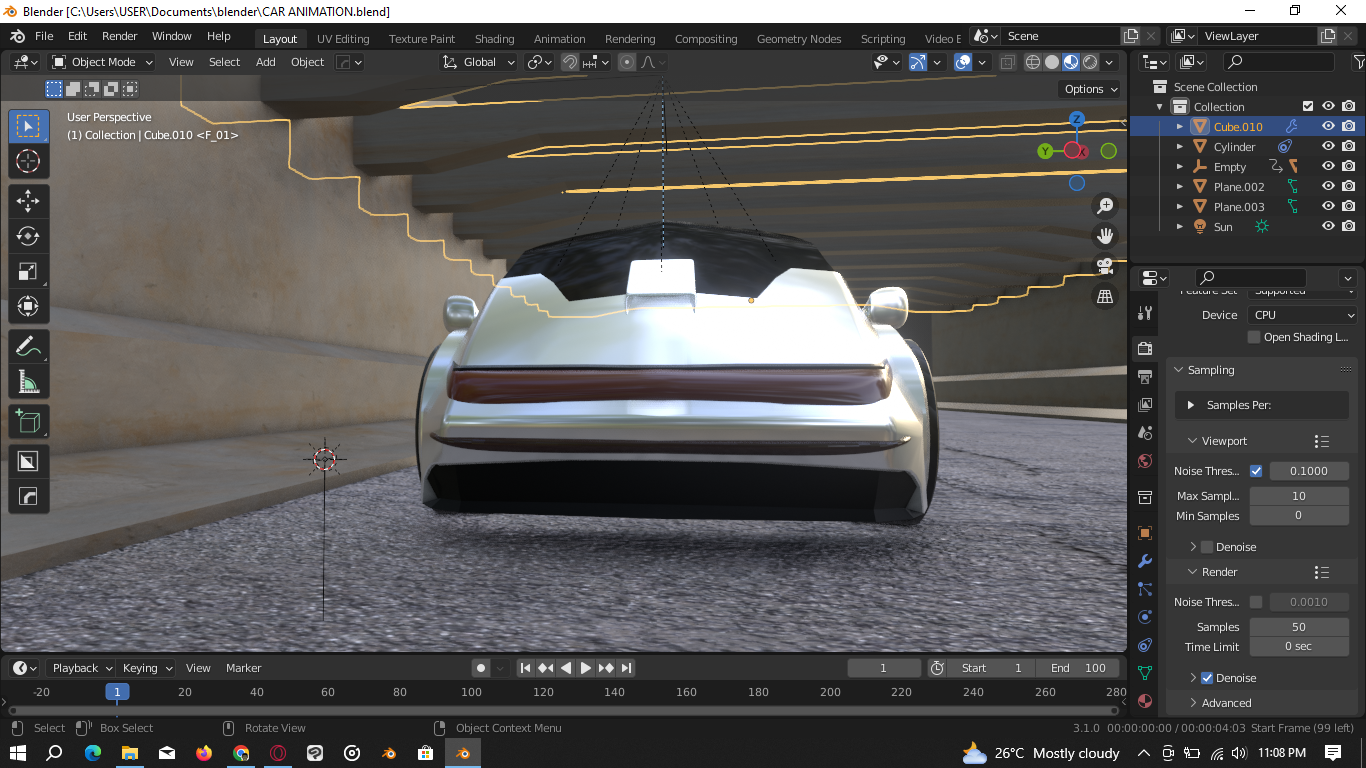1366x768 pixels.
Task: Select solid viewport shading mode
Action: point(1052,62)
